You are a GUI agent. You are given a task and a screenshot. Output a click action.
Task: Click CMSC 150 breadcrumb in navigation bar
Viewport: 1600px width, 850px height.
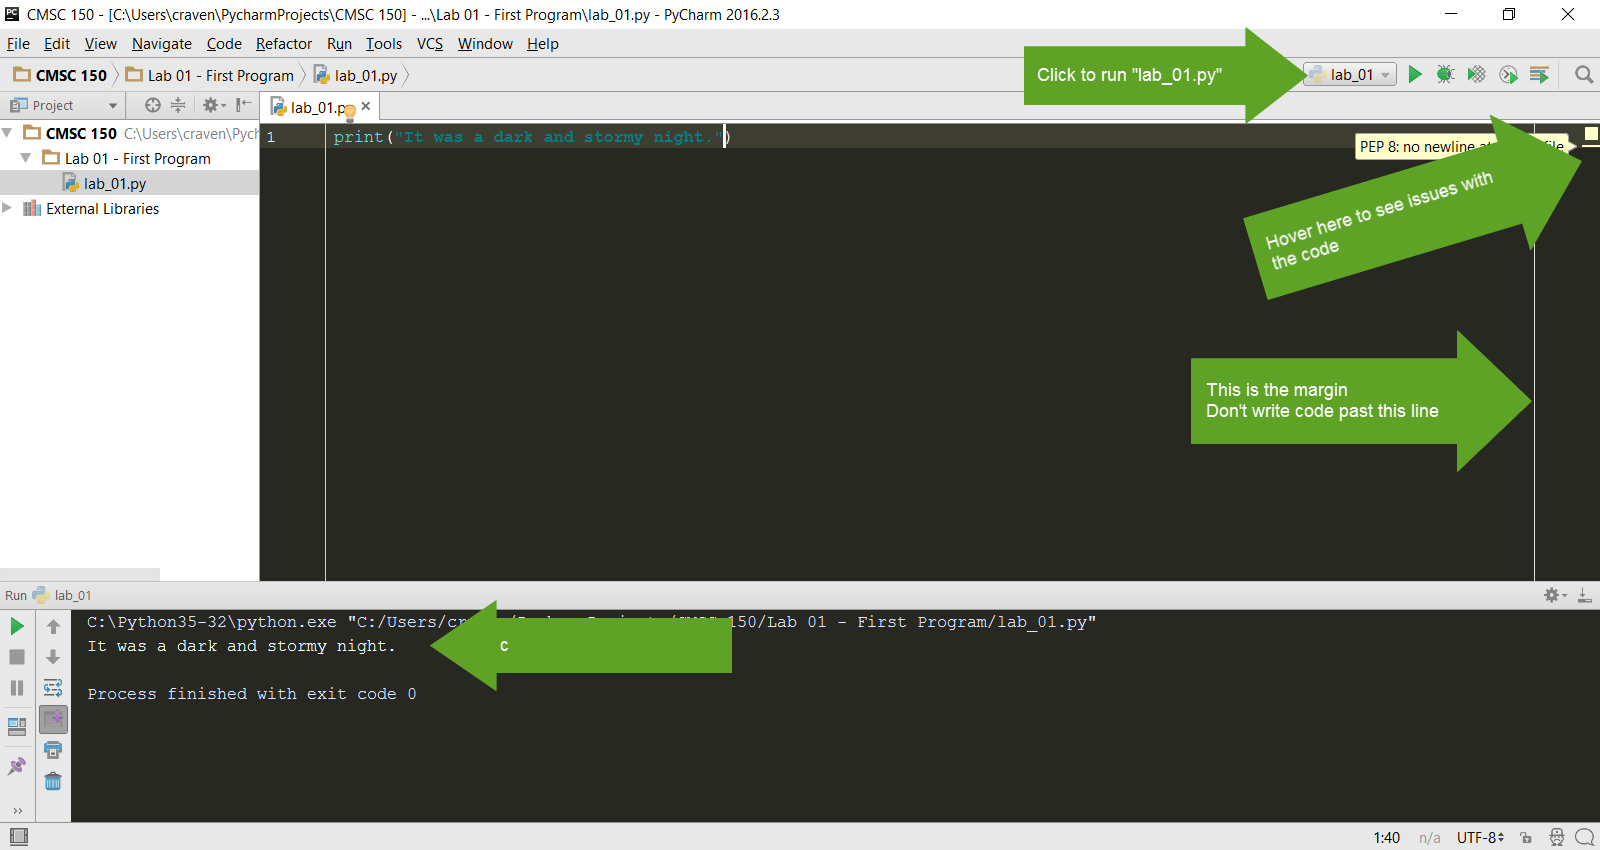pyautogui.click(x=61, y=75)
